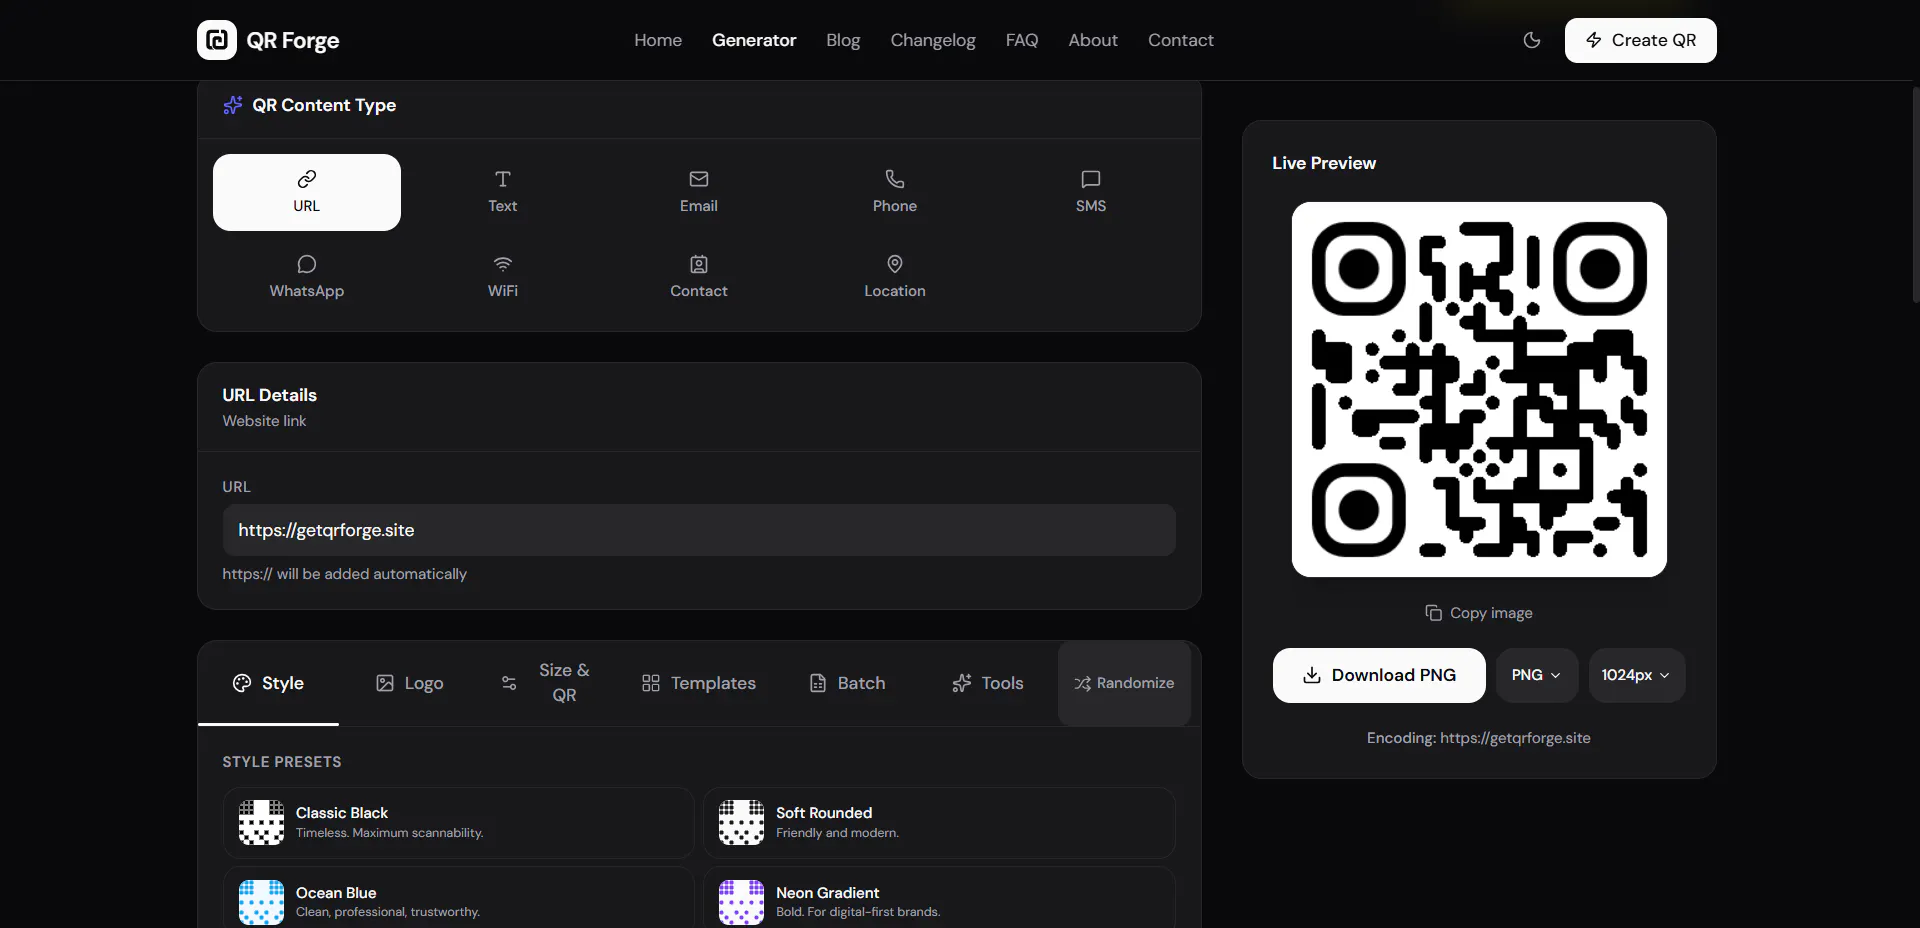Viewport: 1920px width, 928px height.
Task: Click the URL input field
Action: coord(699,530)
